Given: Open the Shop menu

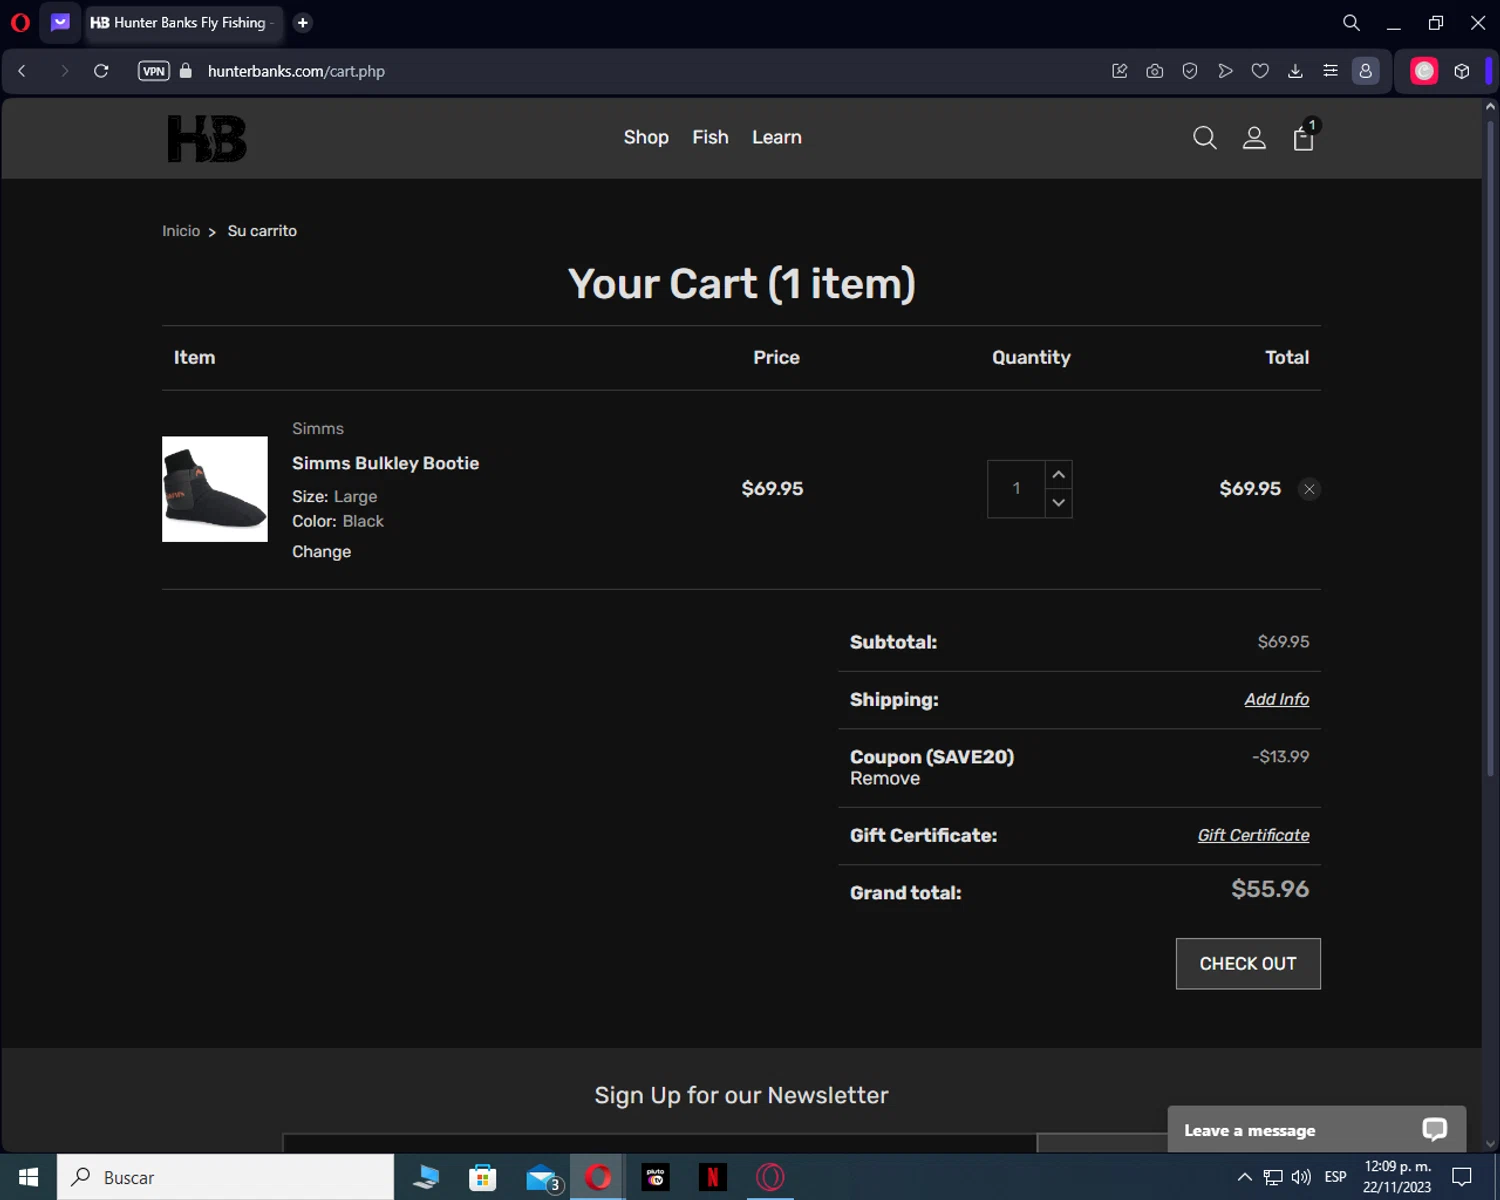Looking at the screenshot, I should coord(646,137).
